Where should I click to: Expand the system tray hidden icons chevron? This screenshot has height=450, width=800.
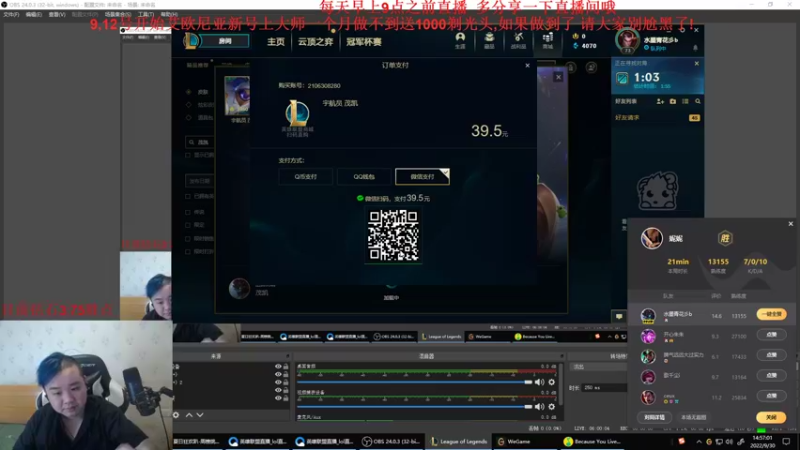[698, 442]
